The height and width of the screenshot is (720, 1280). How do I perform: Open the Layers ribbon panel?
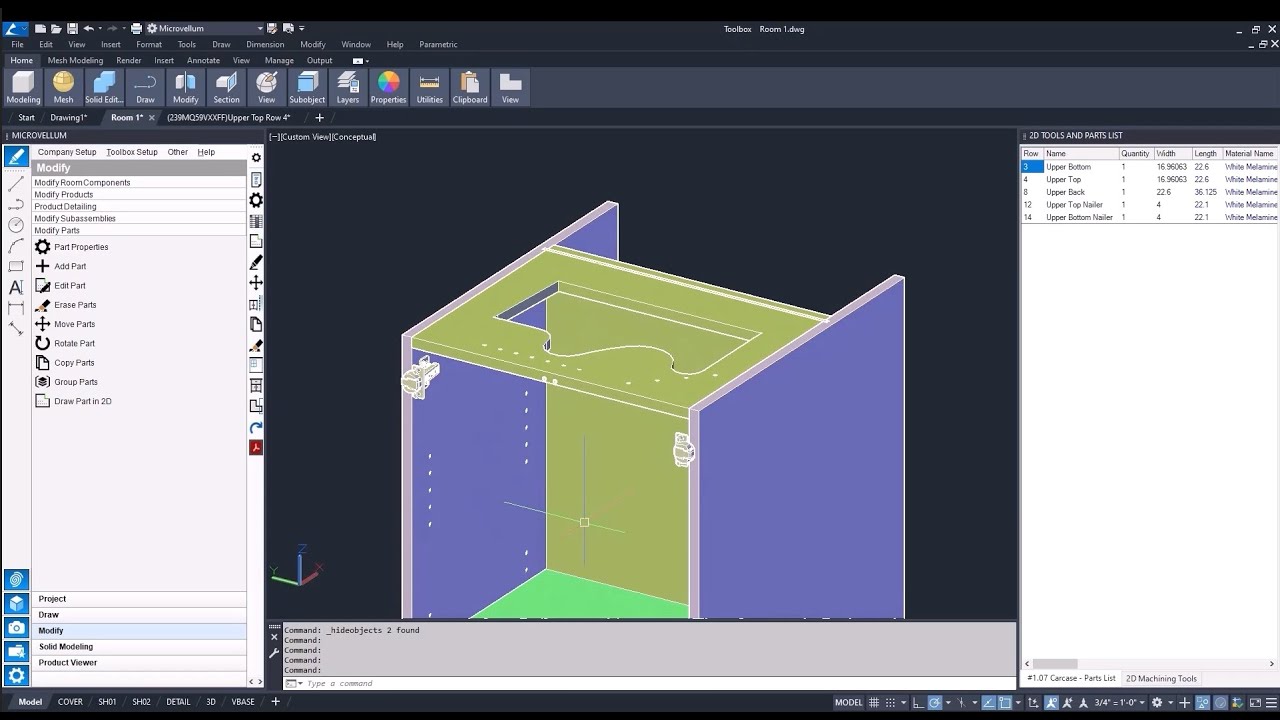347,87
